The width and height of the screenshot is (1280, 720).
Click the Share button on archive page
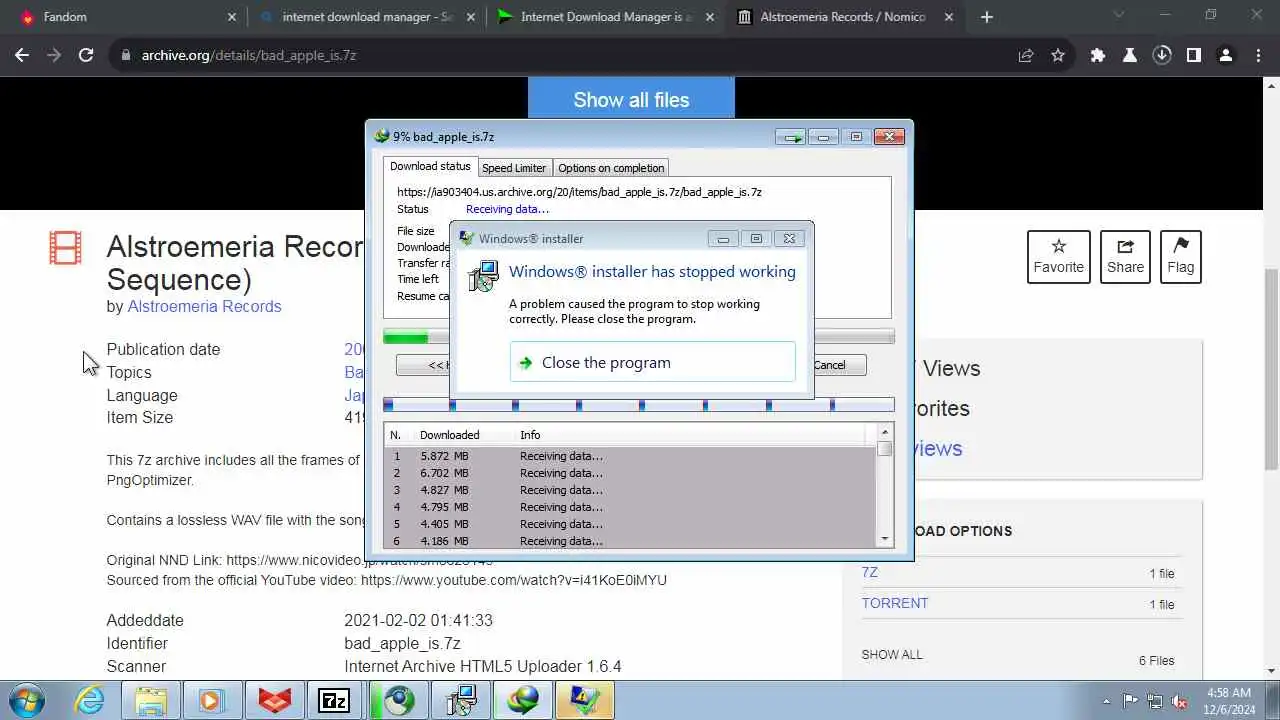click(x=1125, y=256)
